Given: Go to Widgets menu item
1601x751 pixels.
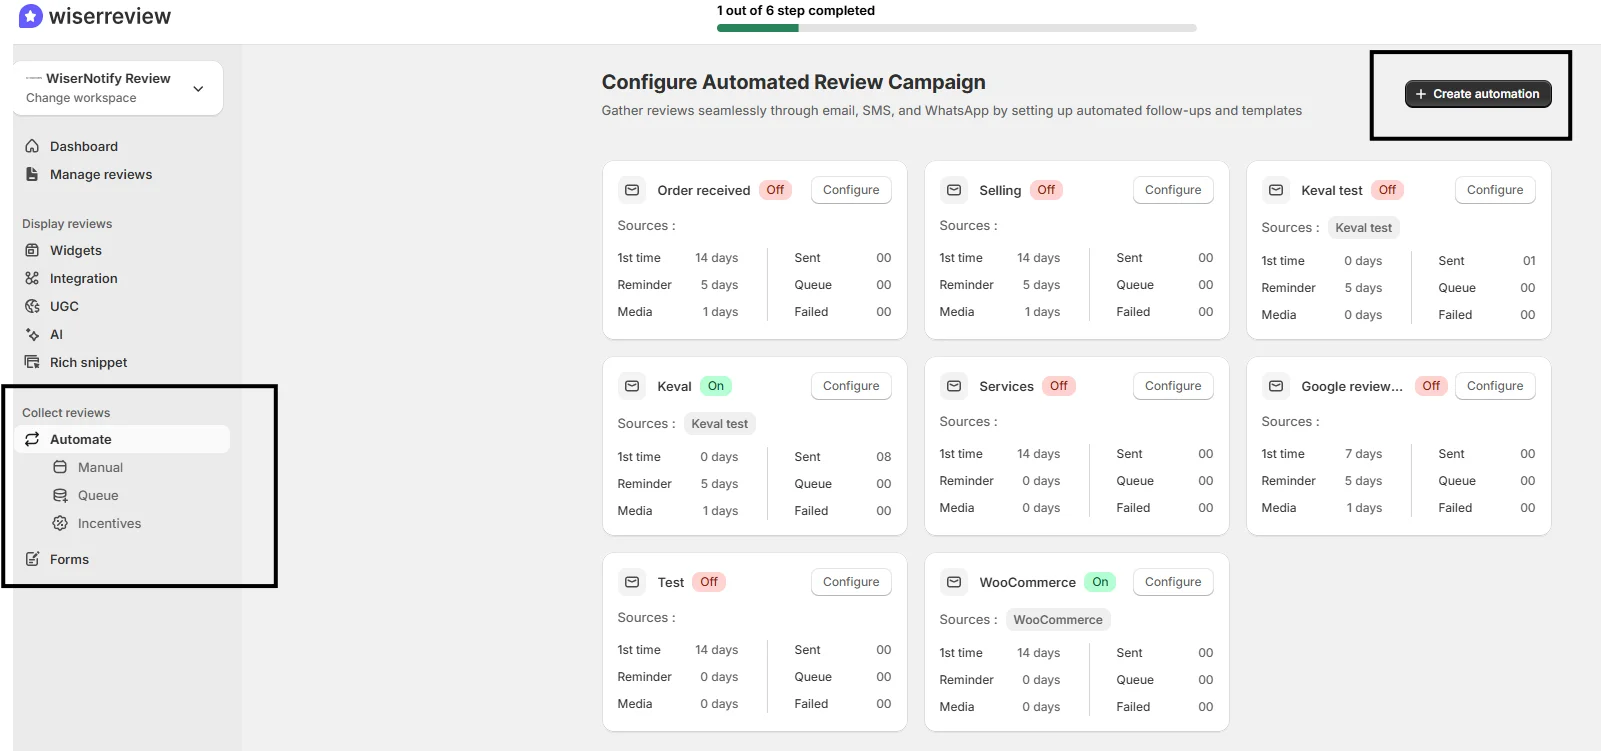Looking at the screenshot, I should (x=76, y=250).
